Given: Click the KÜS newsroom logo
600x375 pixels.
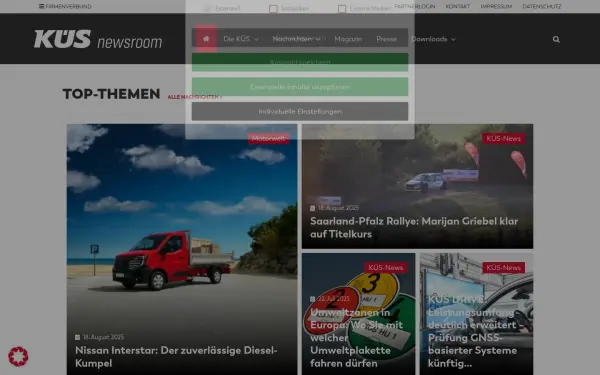Looking at the screenshot, I should [x=98, y=39].
